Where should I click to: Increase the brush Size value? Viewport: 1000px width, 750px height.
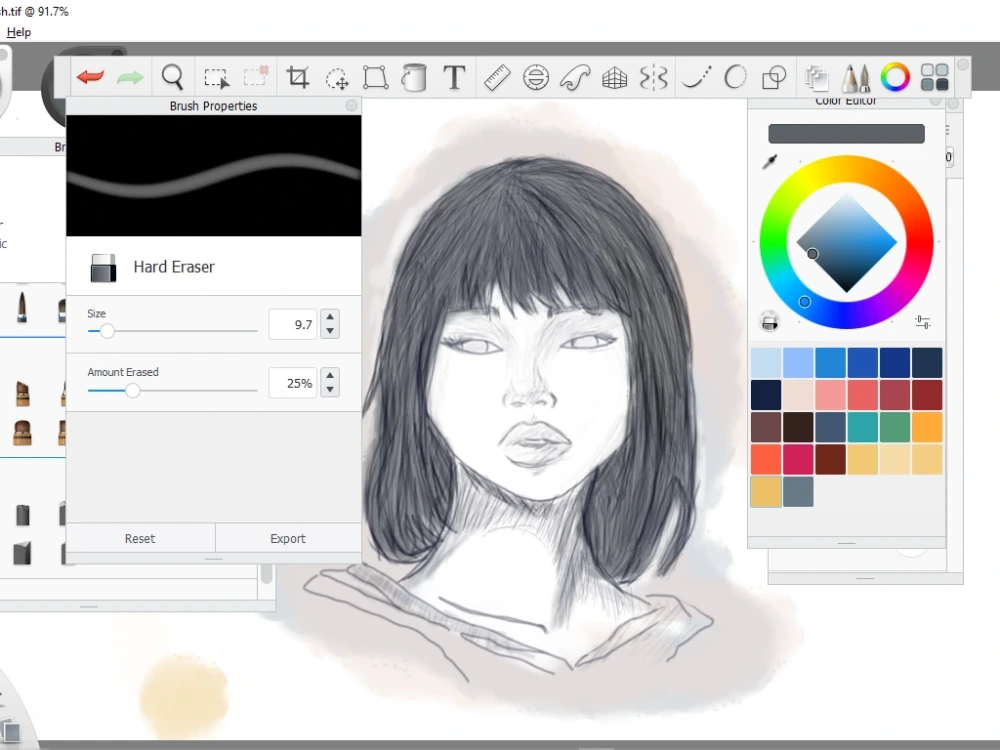pyautogui.click(x=330, y=317)
